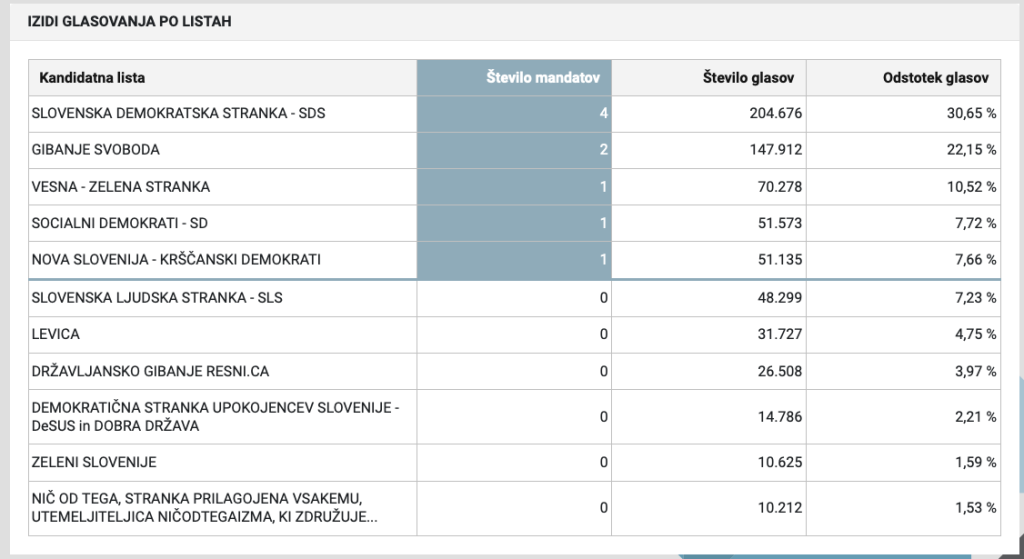
Task: Sort by Odstotek glasov column header
Action: point(903,78)
